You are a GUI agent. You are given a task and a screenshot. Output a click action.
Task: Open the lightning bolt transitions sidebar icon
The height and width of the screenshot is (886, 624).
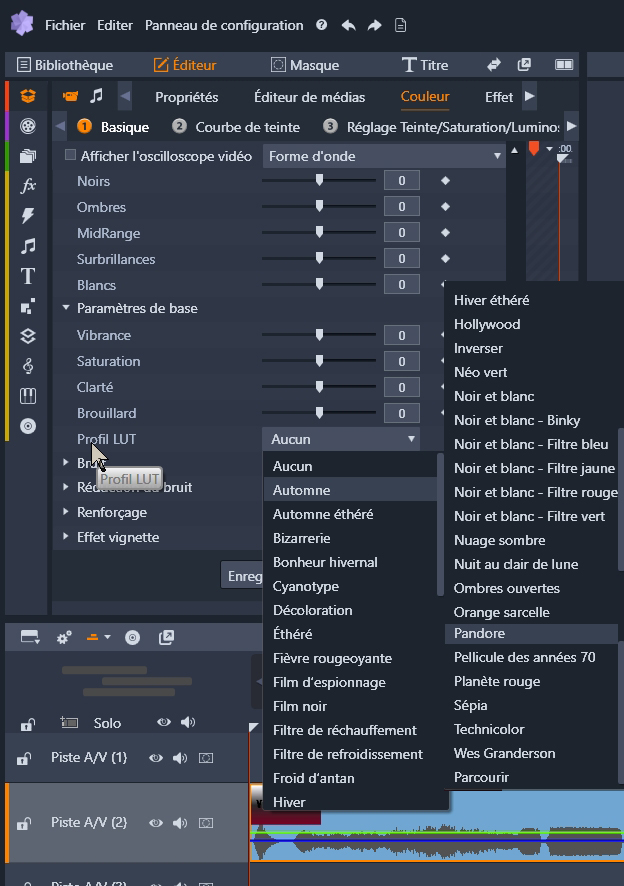[x=28, y=215]
